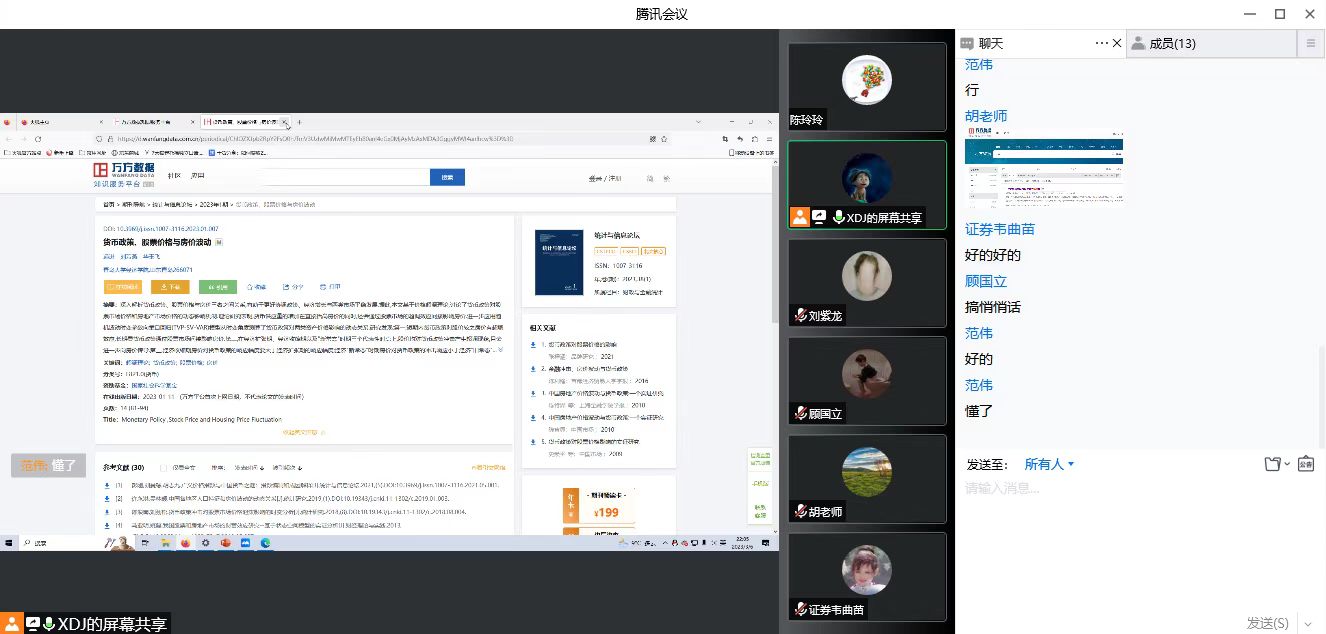Open the announcement (公告) icon above the message box
The image size is (1326, 634).
click(1305, 464)
